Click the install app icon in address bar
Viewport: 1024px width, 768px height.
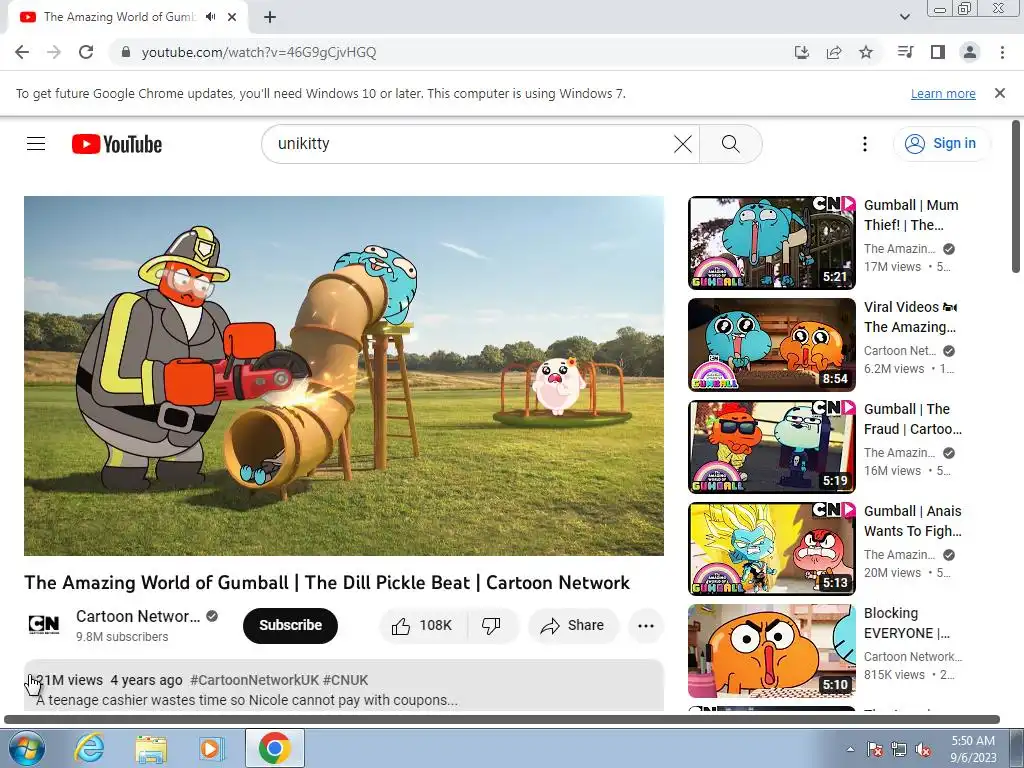pyautogui.click(x=801, y=52)
